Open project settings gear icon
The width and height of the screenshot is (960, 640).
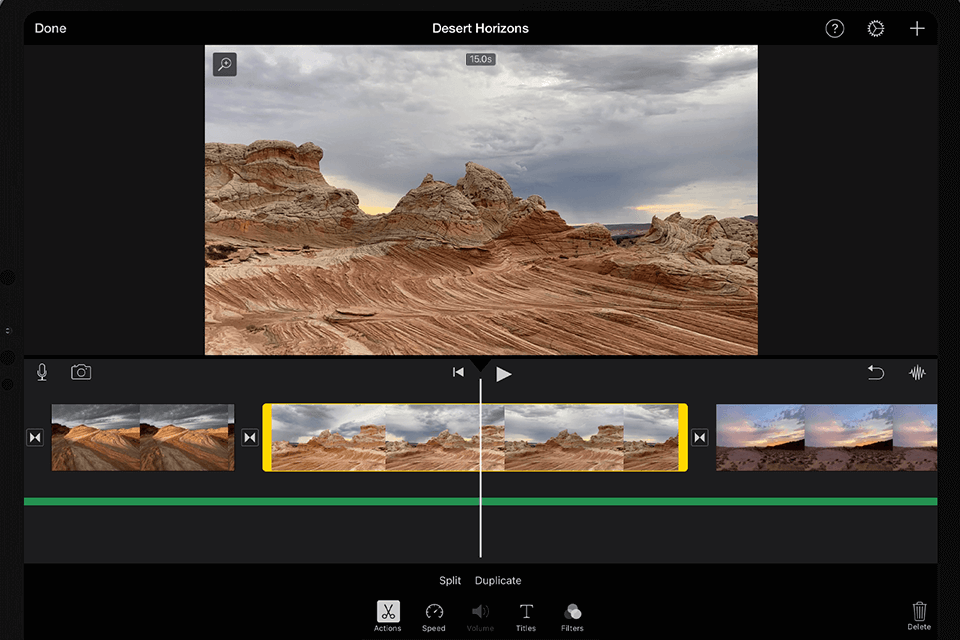[x=876, y=28]
